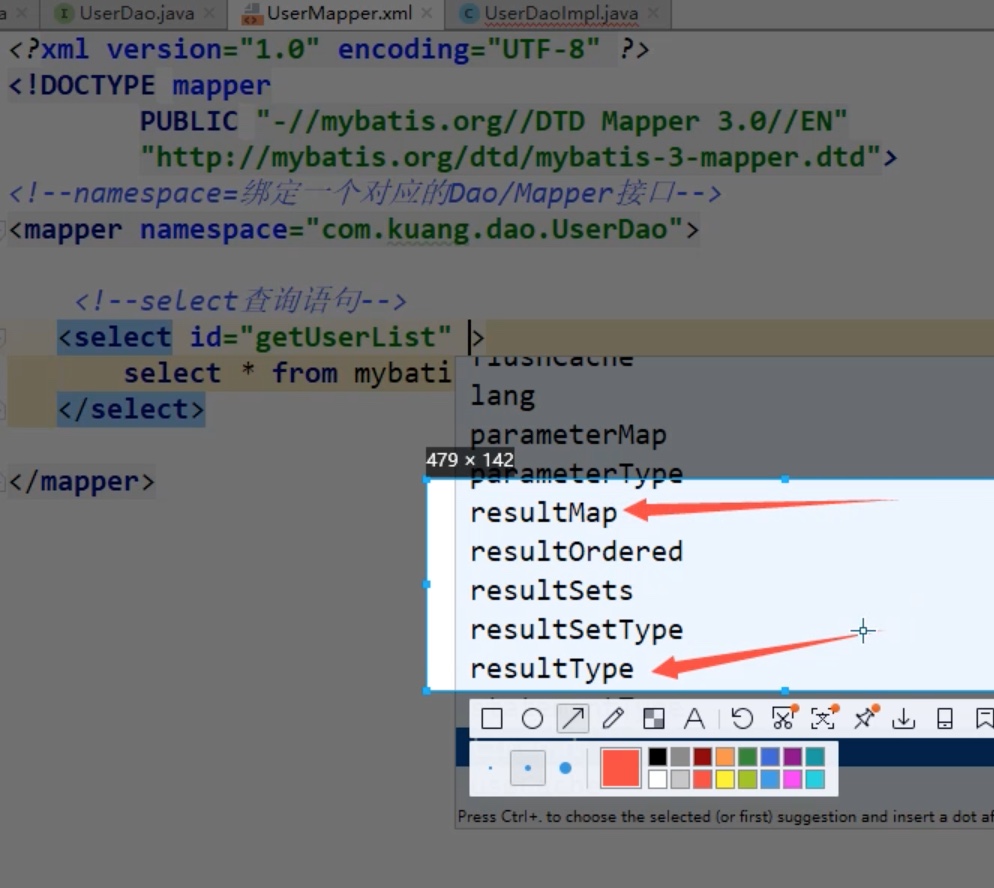Click the undo annotation icon

click(741, 718)
